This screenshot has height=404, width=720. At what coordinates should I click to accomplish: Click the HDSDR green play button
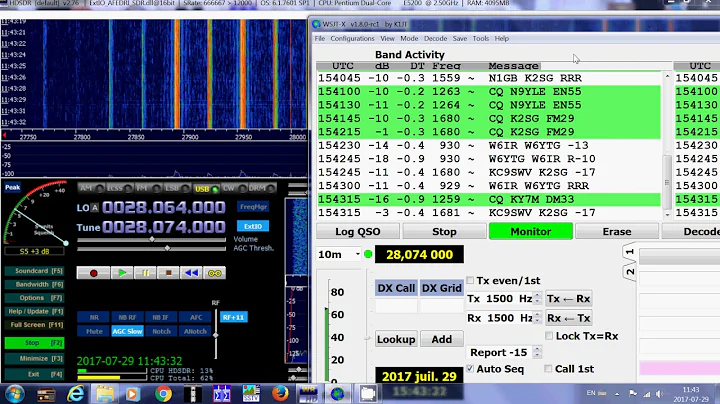122,273
